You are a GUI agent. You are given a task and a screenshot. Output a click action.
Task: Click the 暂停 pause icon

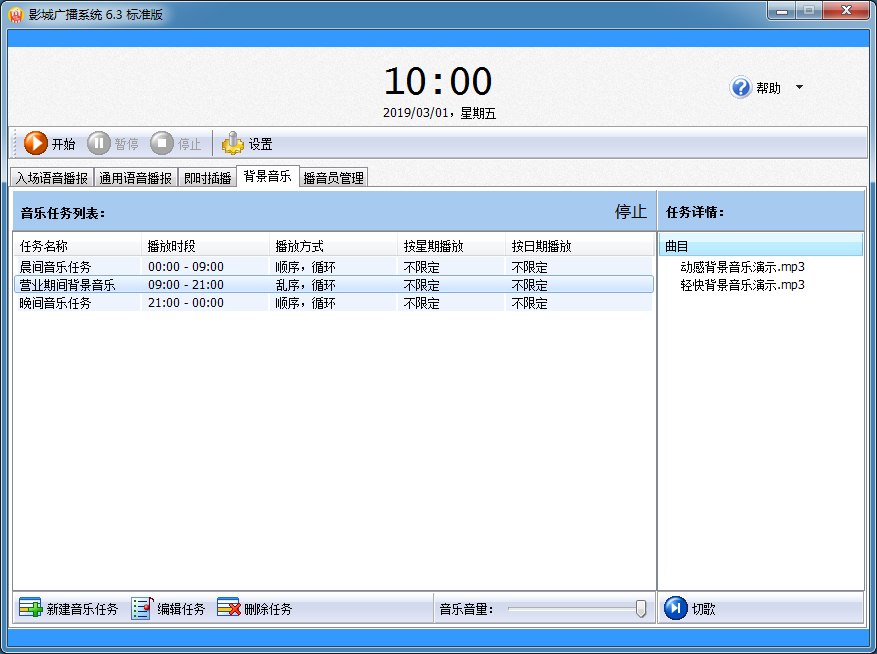[x=98, y=143]
